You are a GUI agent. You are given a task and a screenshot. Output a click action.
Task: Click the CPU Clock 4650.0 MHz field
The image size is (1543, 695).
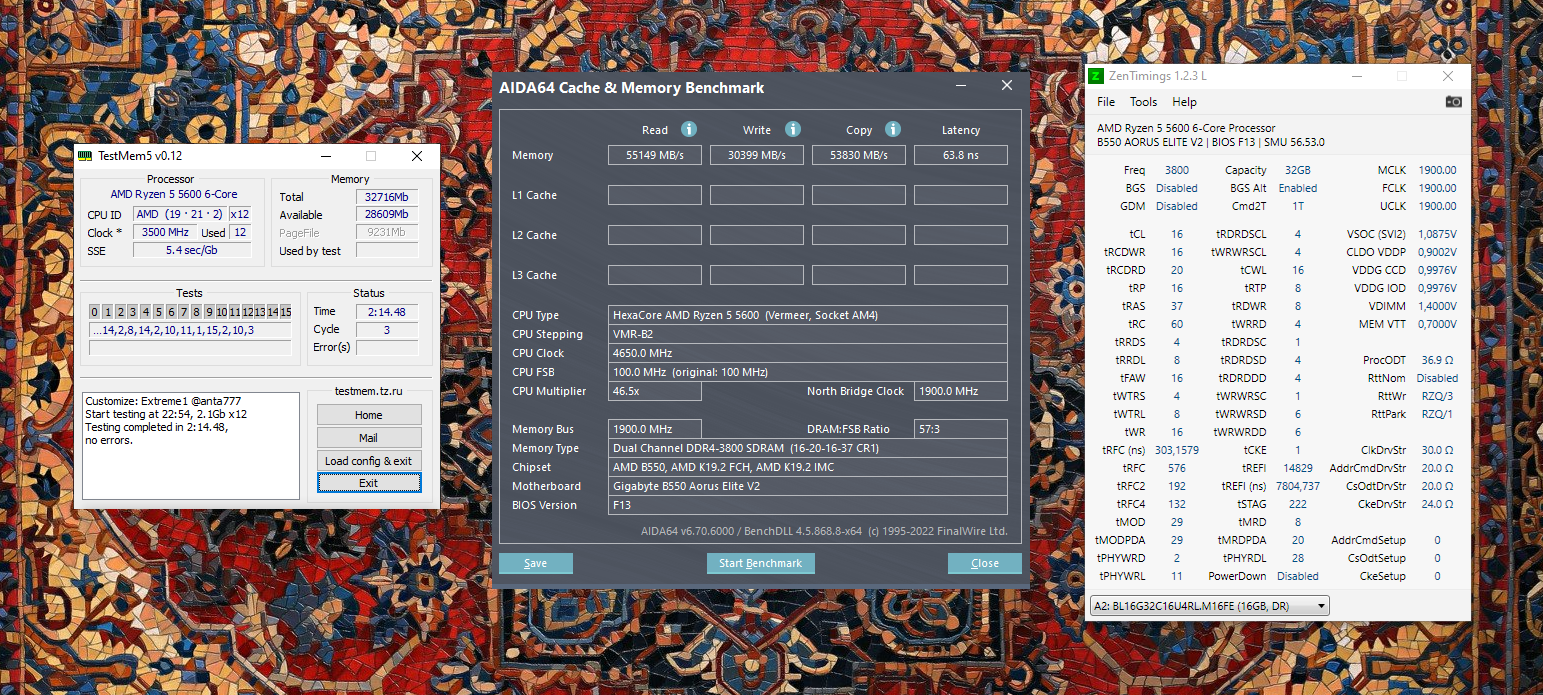(808, 353)
